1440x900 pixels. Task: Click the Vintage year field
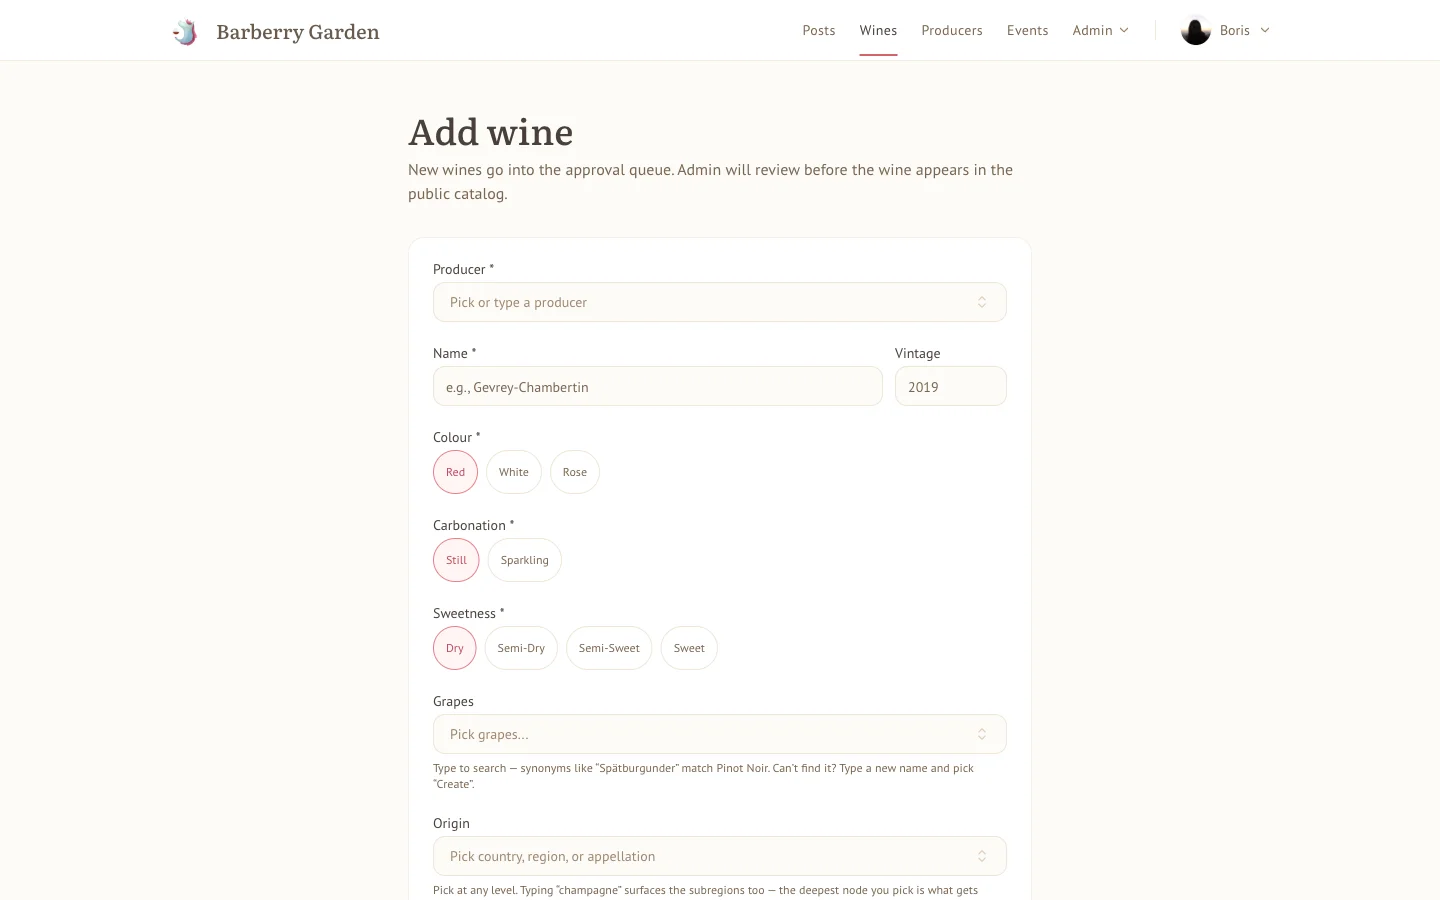coord(949,386)
